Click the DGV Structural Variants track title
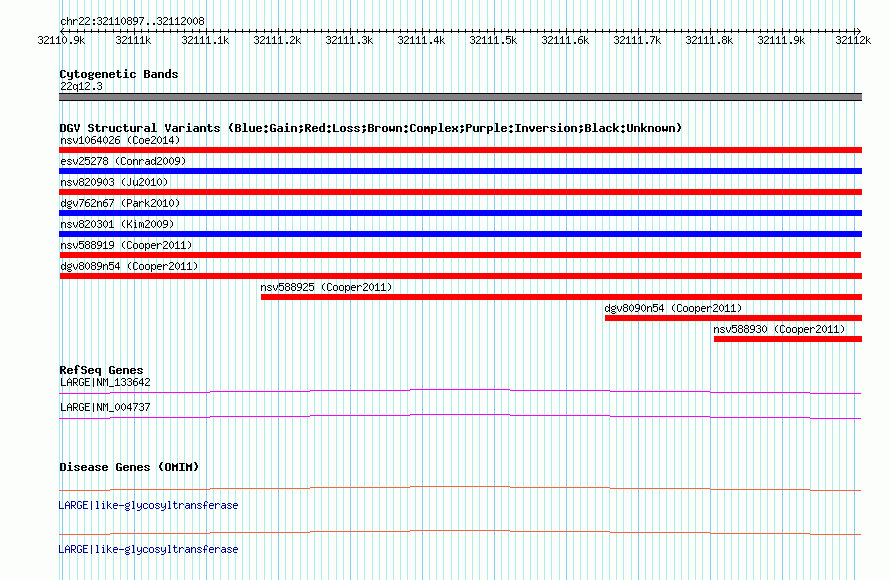Screen dimensions: 890x580 371,128
